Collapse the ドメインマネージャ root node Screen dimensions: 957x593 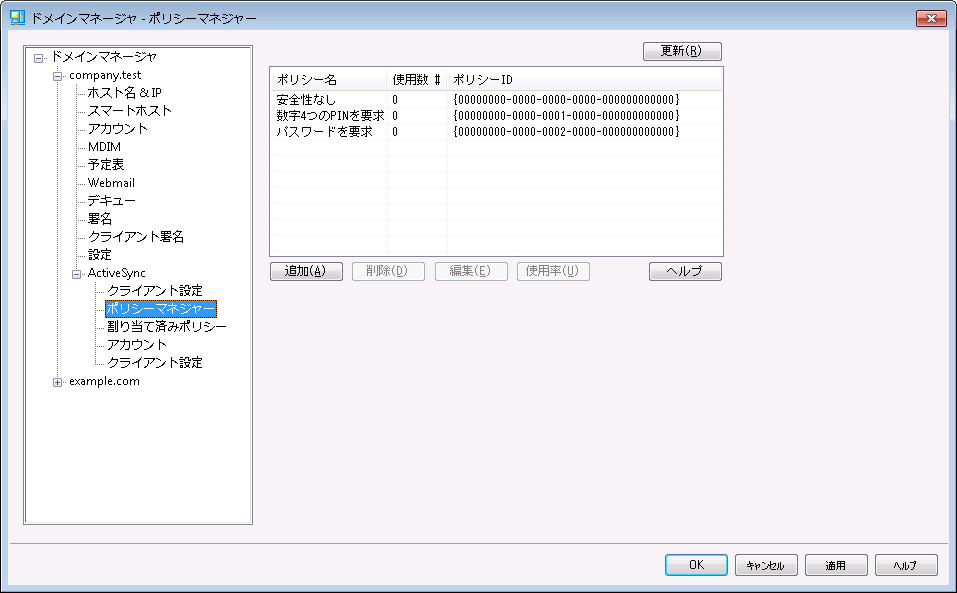39,58
